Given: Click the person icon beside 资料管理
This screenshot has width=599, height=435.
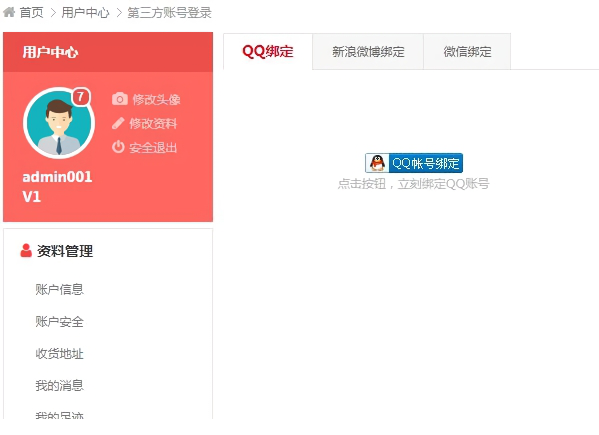Looking at the screenshot, I should [26, 251].
